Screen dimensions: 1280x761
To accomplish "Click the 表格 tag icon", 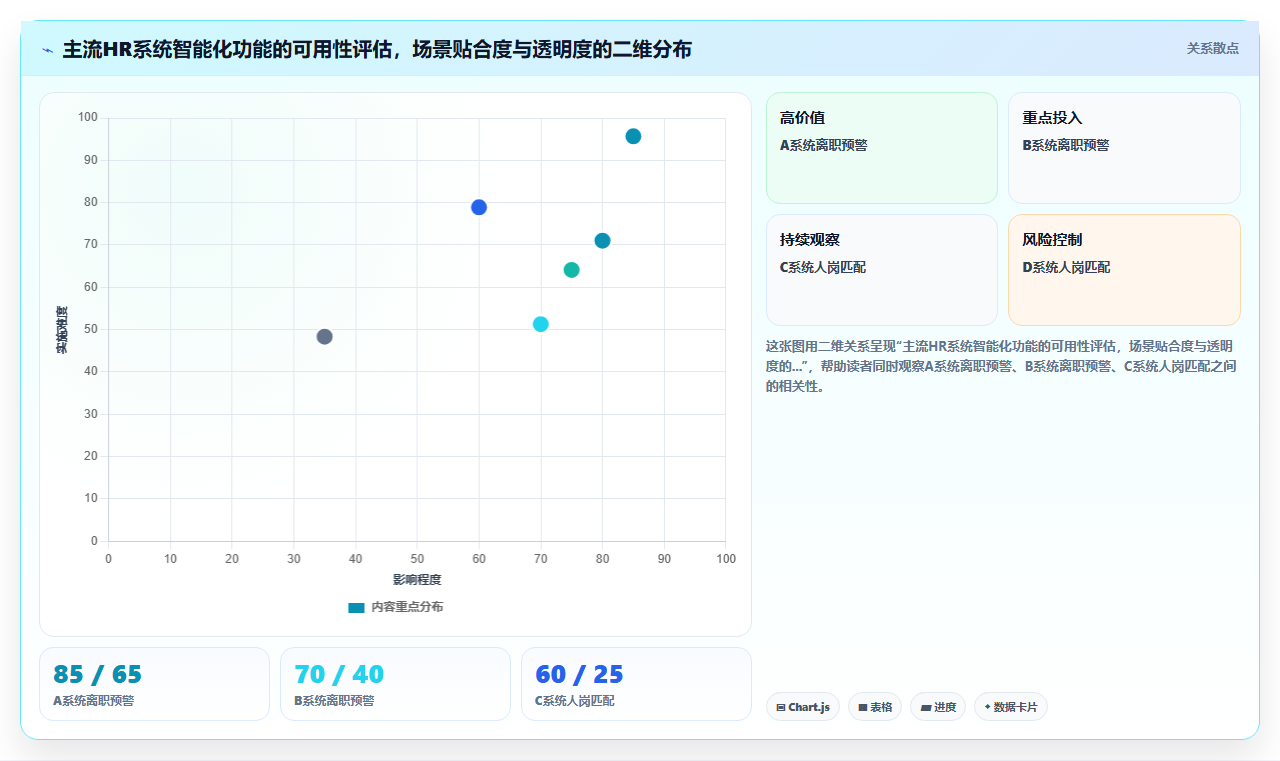I will tap(863, 708).
